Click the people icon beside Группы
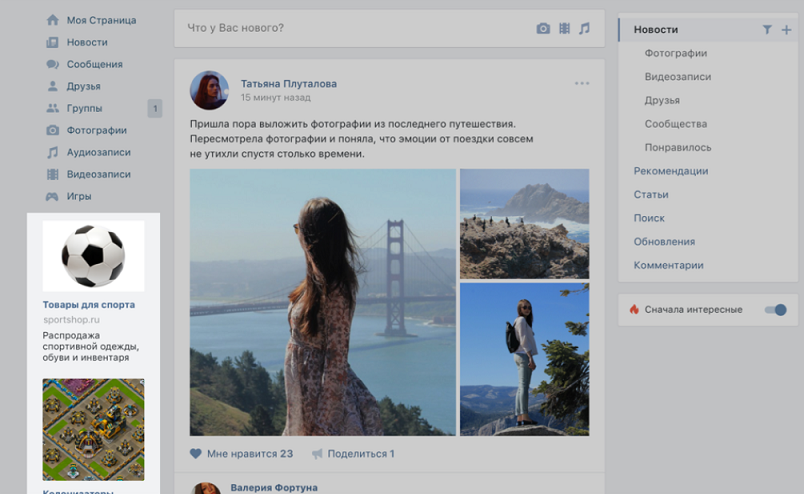Screen dimensions: 804x494 (52, 108)
